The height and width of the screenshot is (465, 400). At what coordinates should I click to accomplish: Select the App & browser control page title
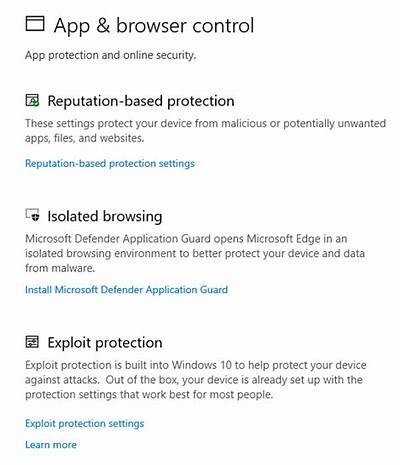click(x=154, y=26)
